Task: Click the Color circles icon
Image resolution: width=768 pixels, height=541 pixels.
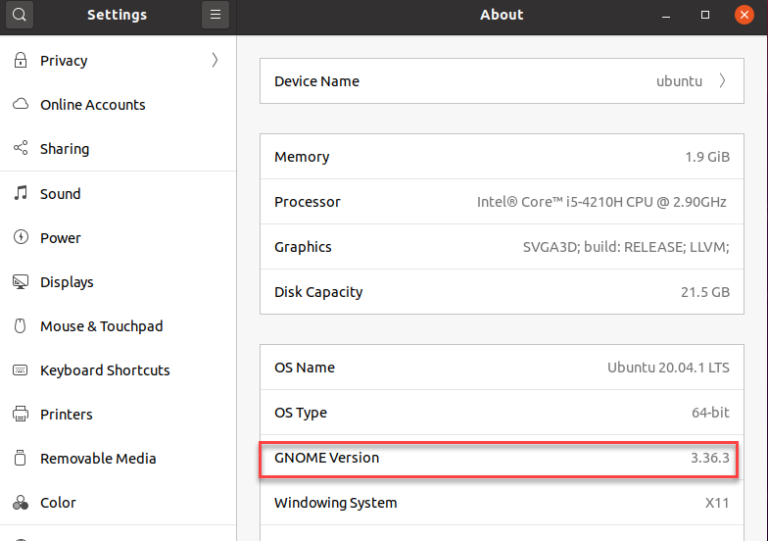Action: coord(21,502)
